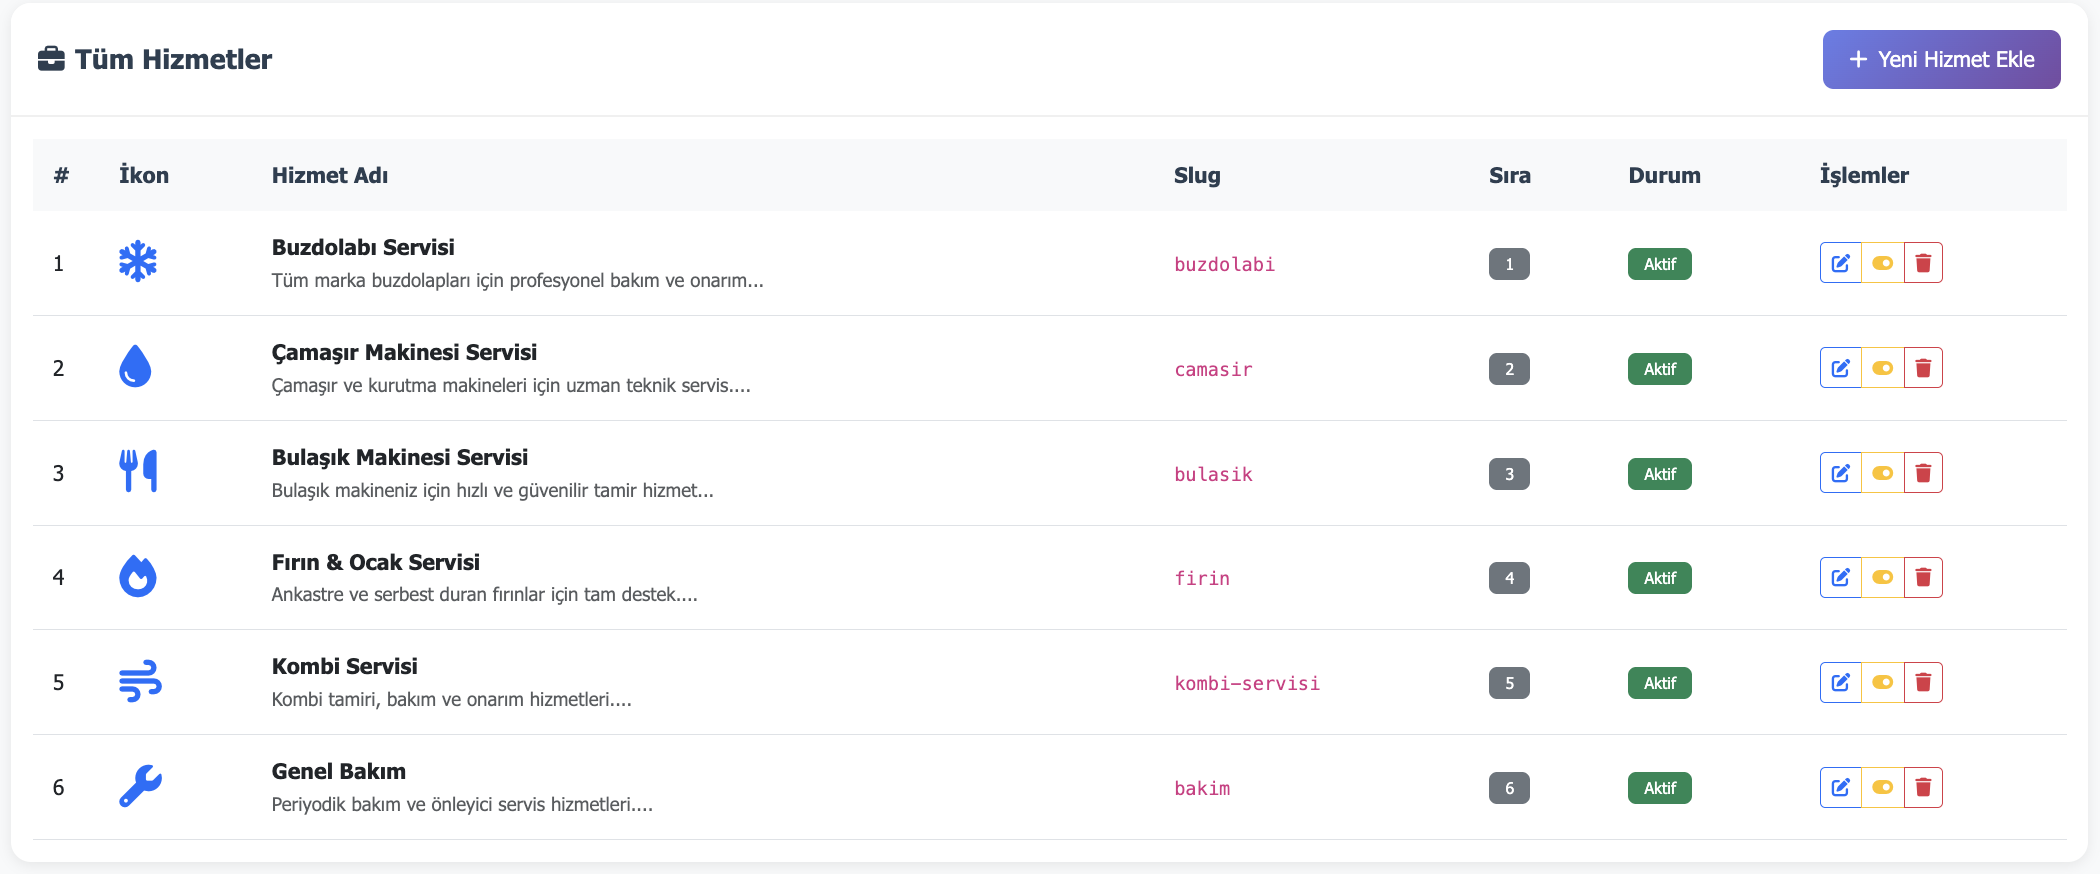Delete the Genel Bakım service
The image size is (2100, 874).
pyautogui.click(x=1923, y=788)
